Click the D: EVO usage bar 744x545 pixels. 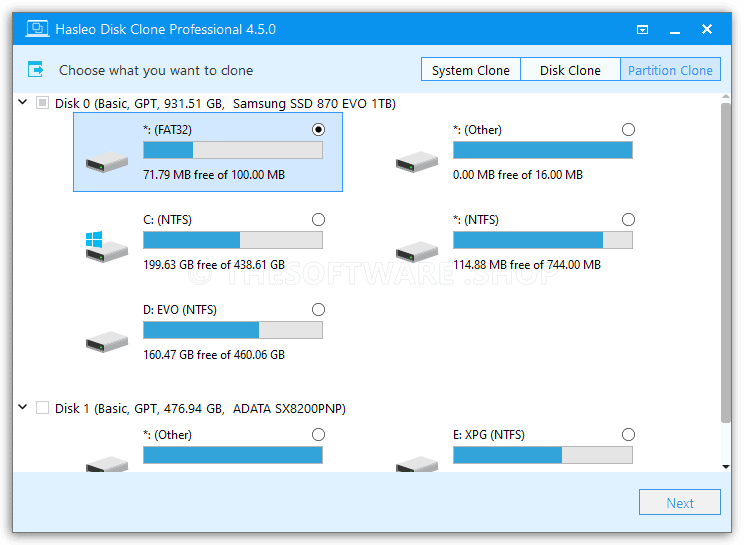coord(232,330)
